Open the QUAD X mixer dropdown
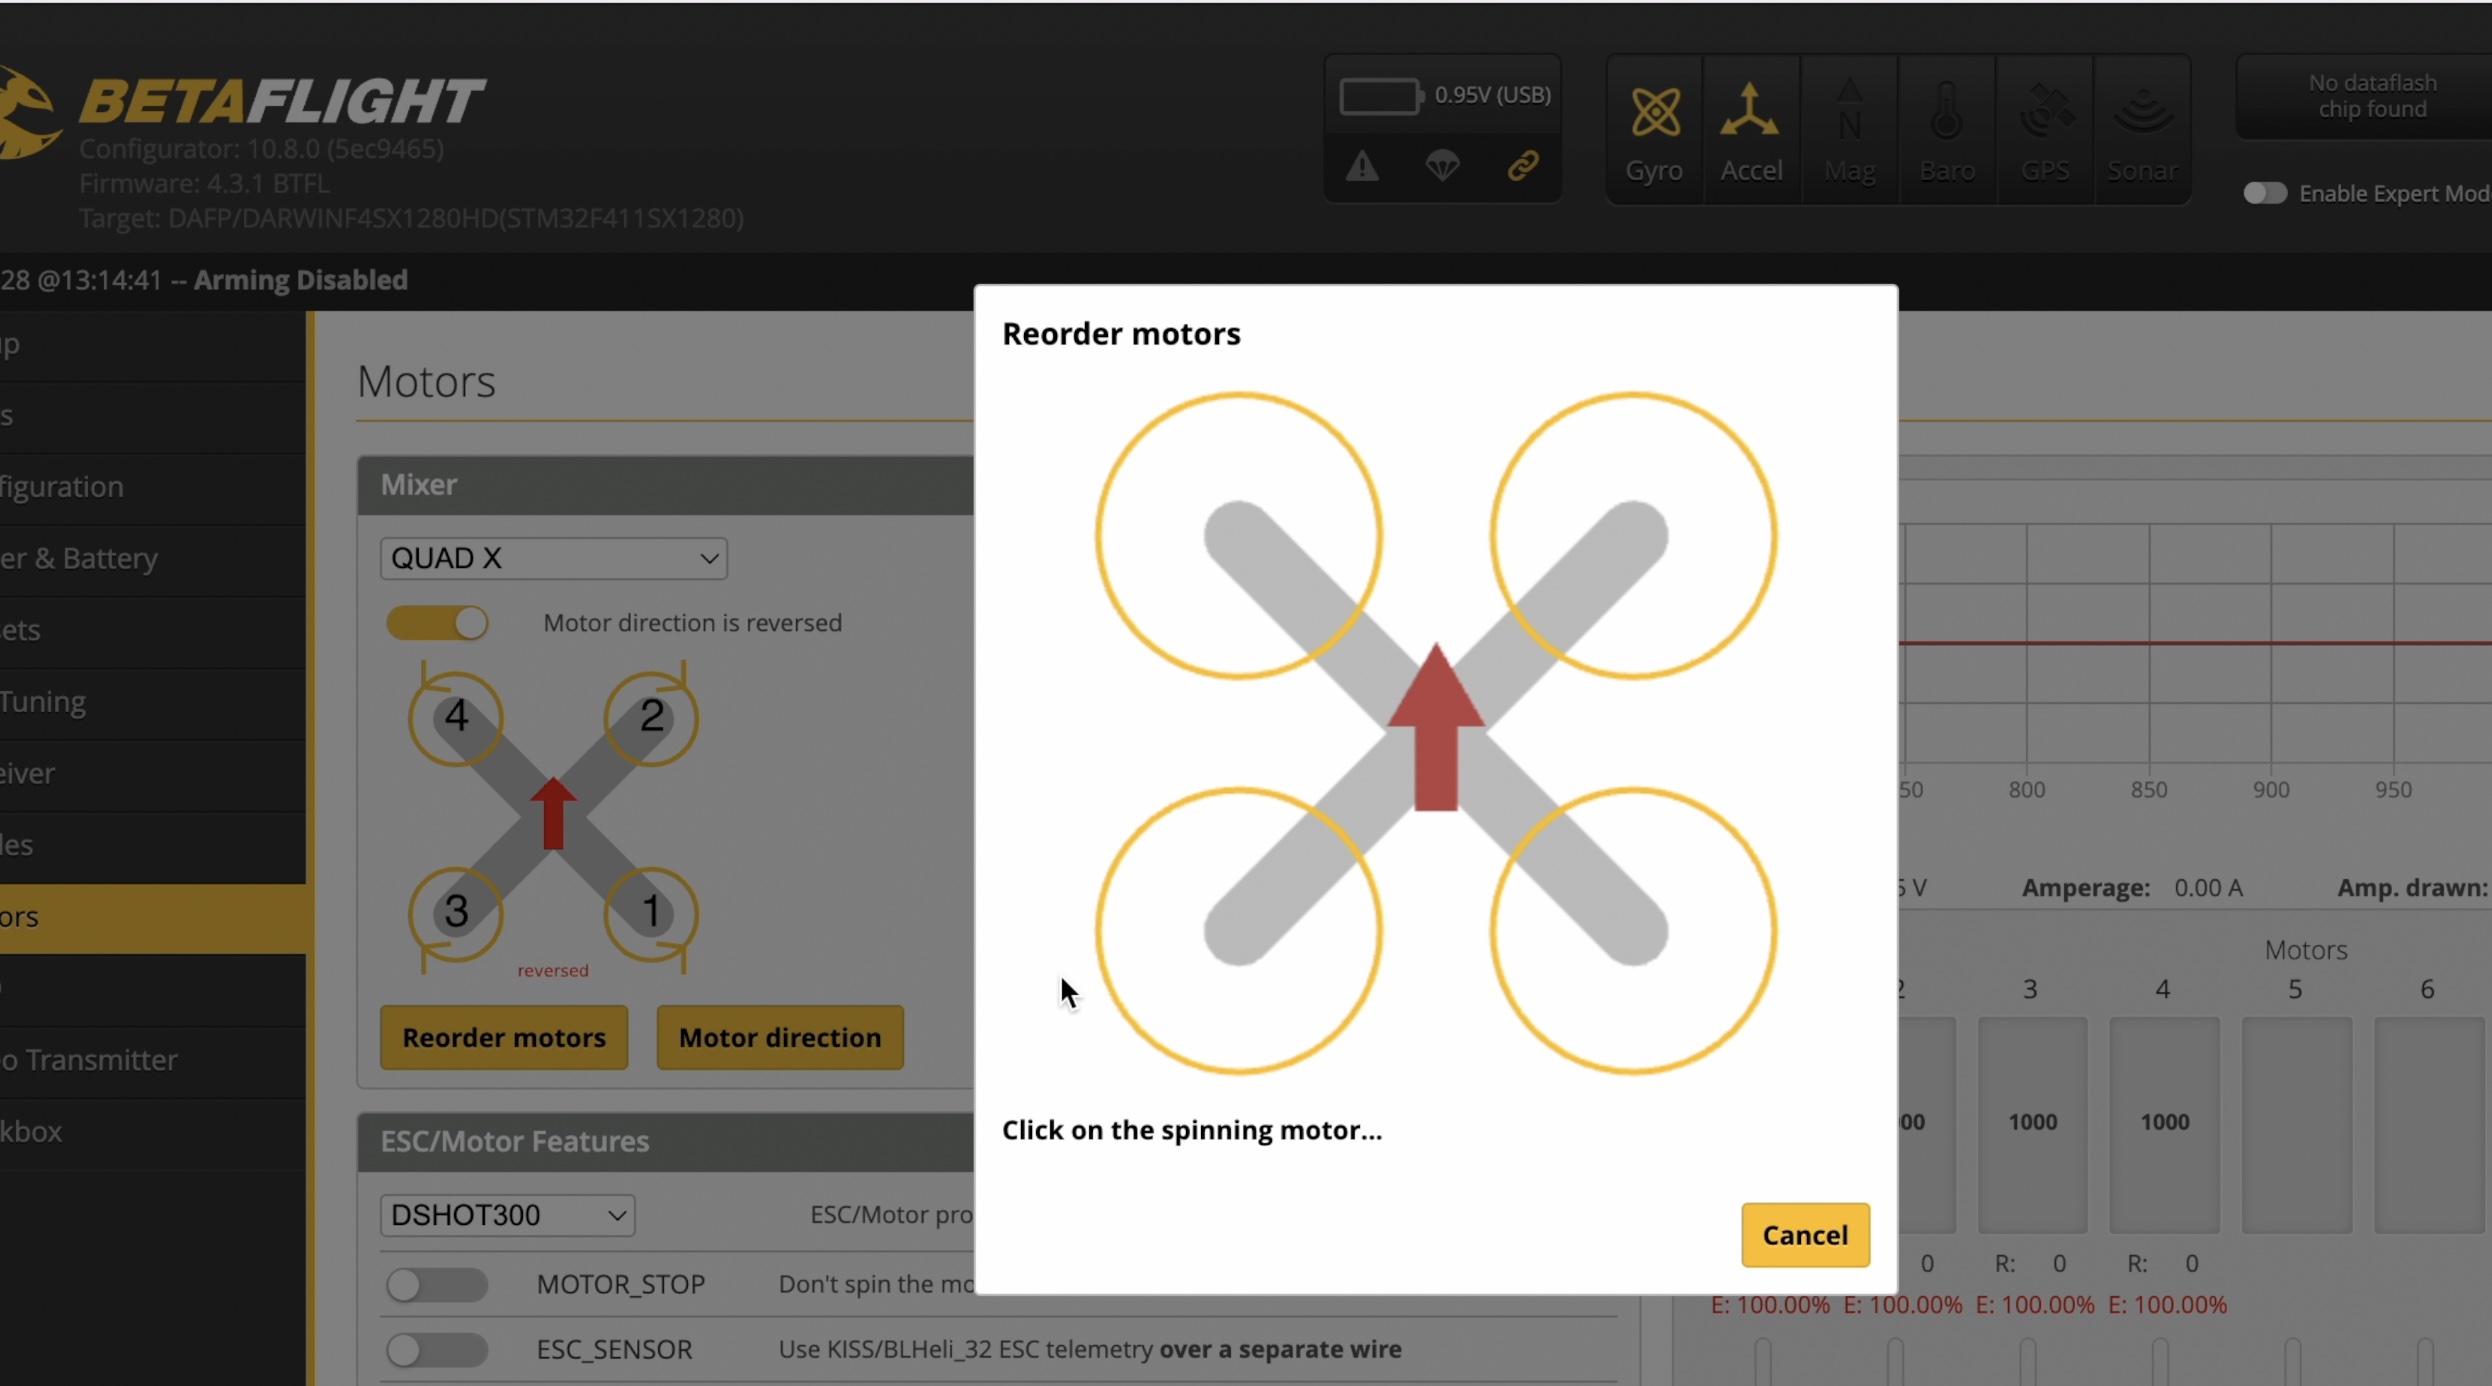Image resolution: width=2492 pixels, height=1386 pixels. click(553, 558)
